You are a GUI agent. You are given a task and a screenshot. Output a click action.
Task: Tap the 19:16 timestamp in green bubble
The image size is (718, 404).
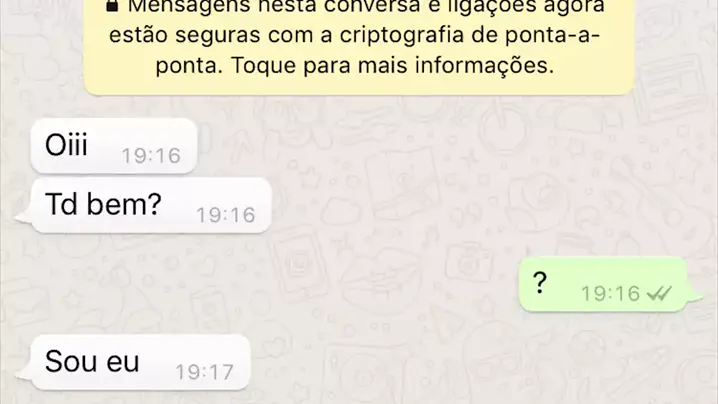click(x=610, y=294)
